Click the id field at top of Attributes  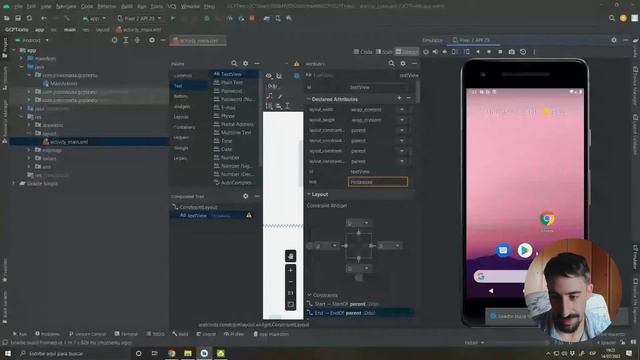pos(378,87)
